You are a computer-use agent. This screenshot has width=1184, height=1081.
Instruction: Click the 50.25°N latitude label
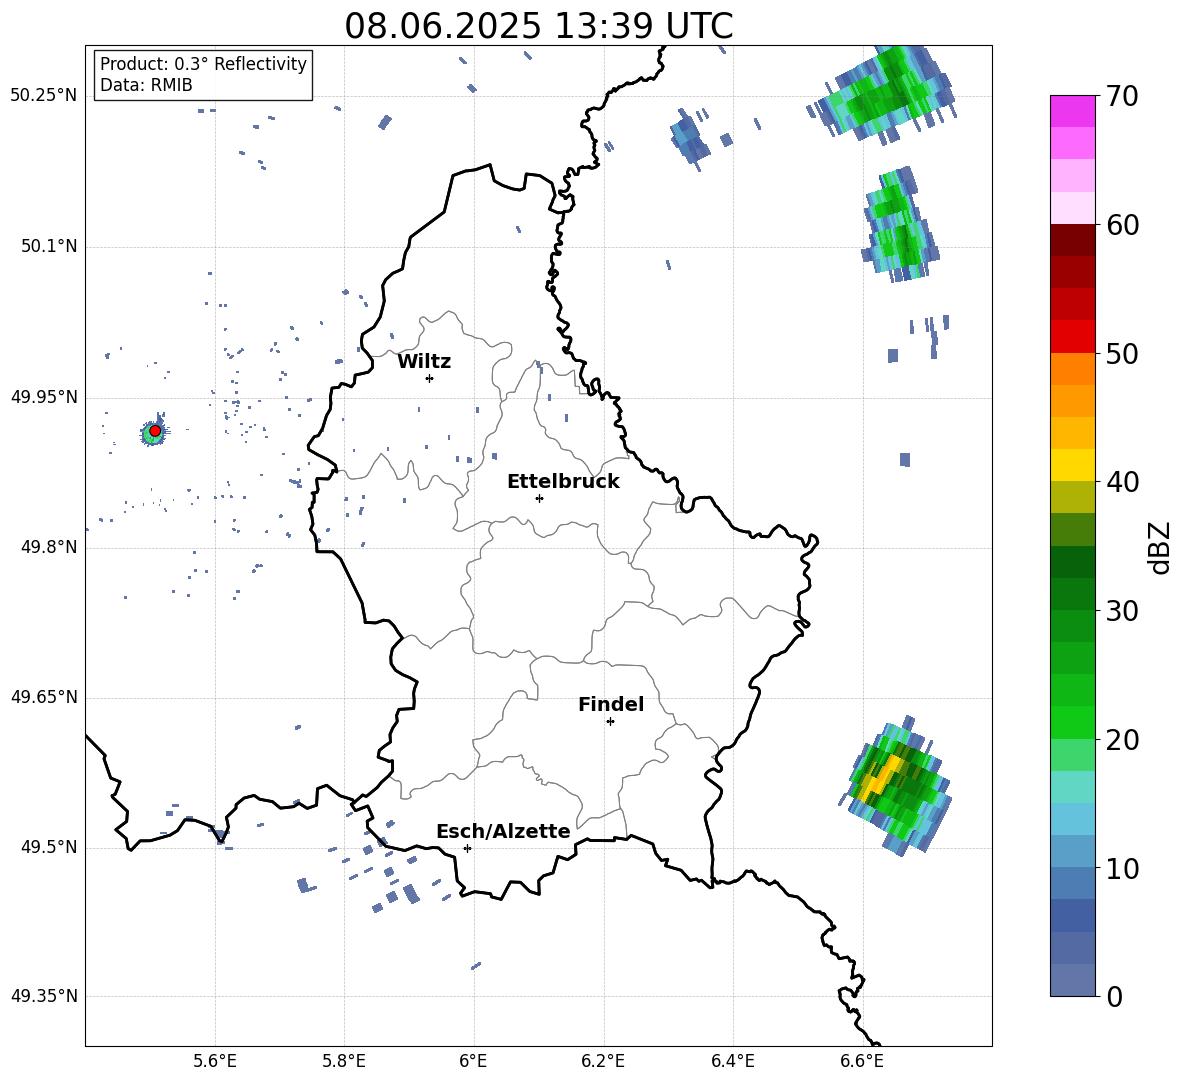pyautogui.click(x=44, y=96)
